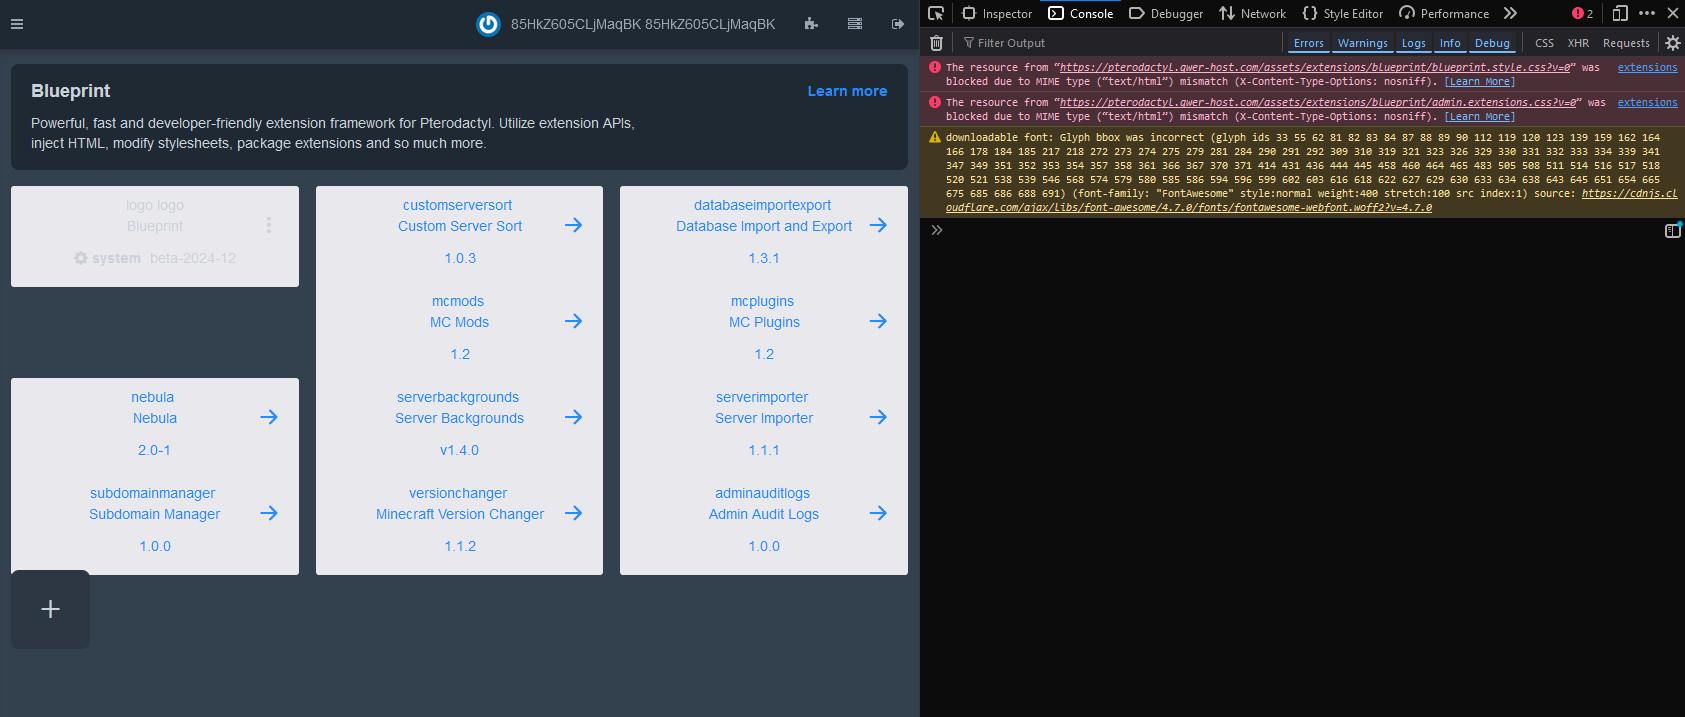
Task: Open the extensions puzzle-piece icon
Action: coord(811,24)
